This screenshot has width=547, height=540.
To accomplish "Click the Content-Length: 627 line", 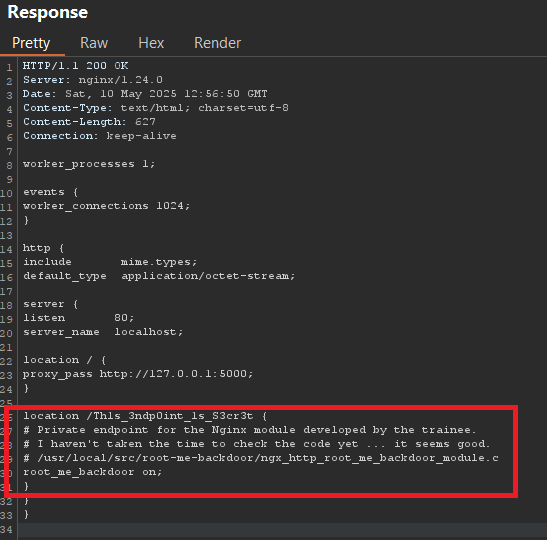I will pyautogui.click(x=89, y=122).
